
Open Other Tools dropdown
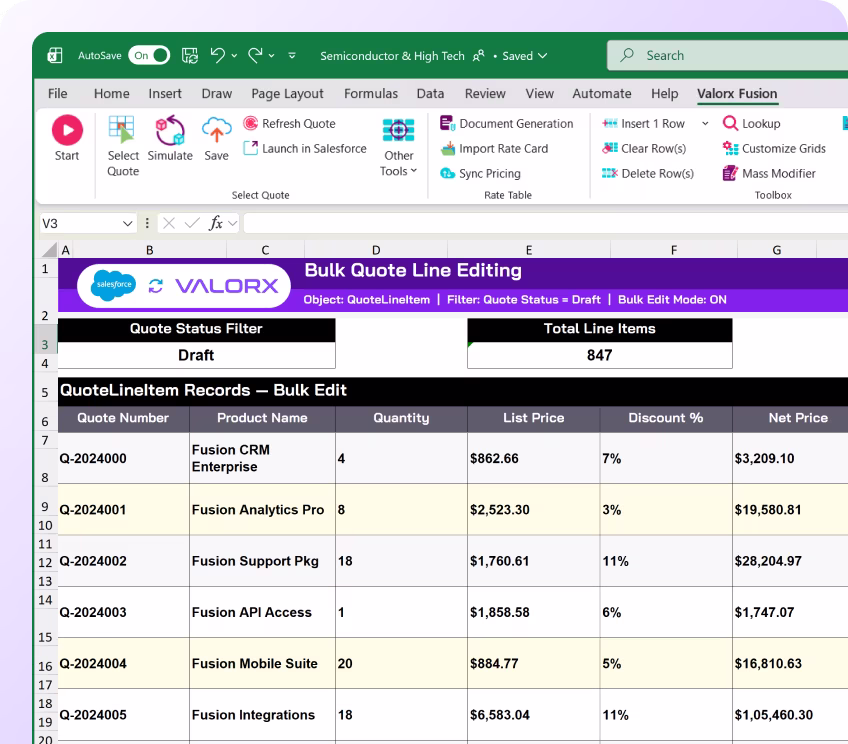coord(399,147)
